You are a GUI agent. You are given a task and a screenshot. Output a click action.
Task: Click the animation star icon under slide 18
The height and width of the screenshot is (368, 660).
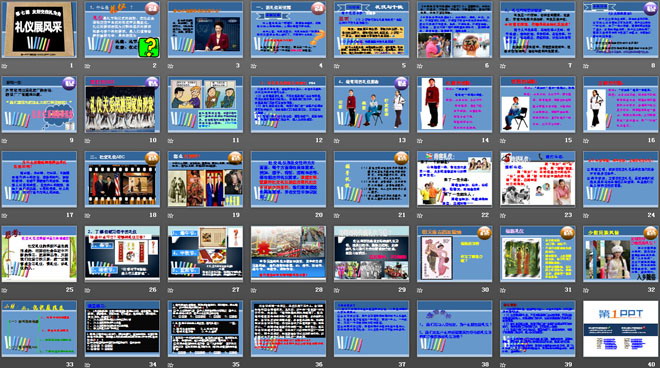(x=88, y=215)
